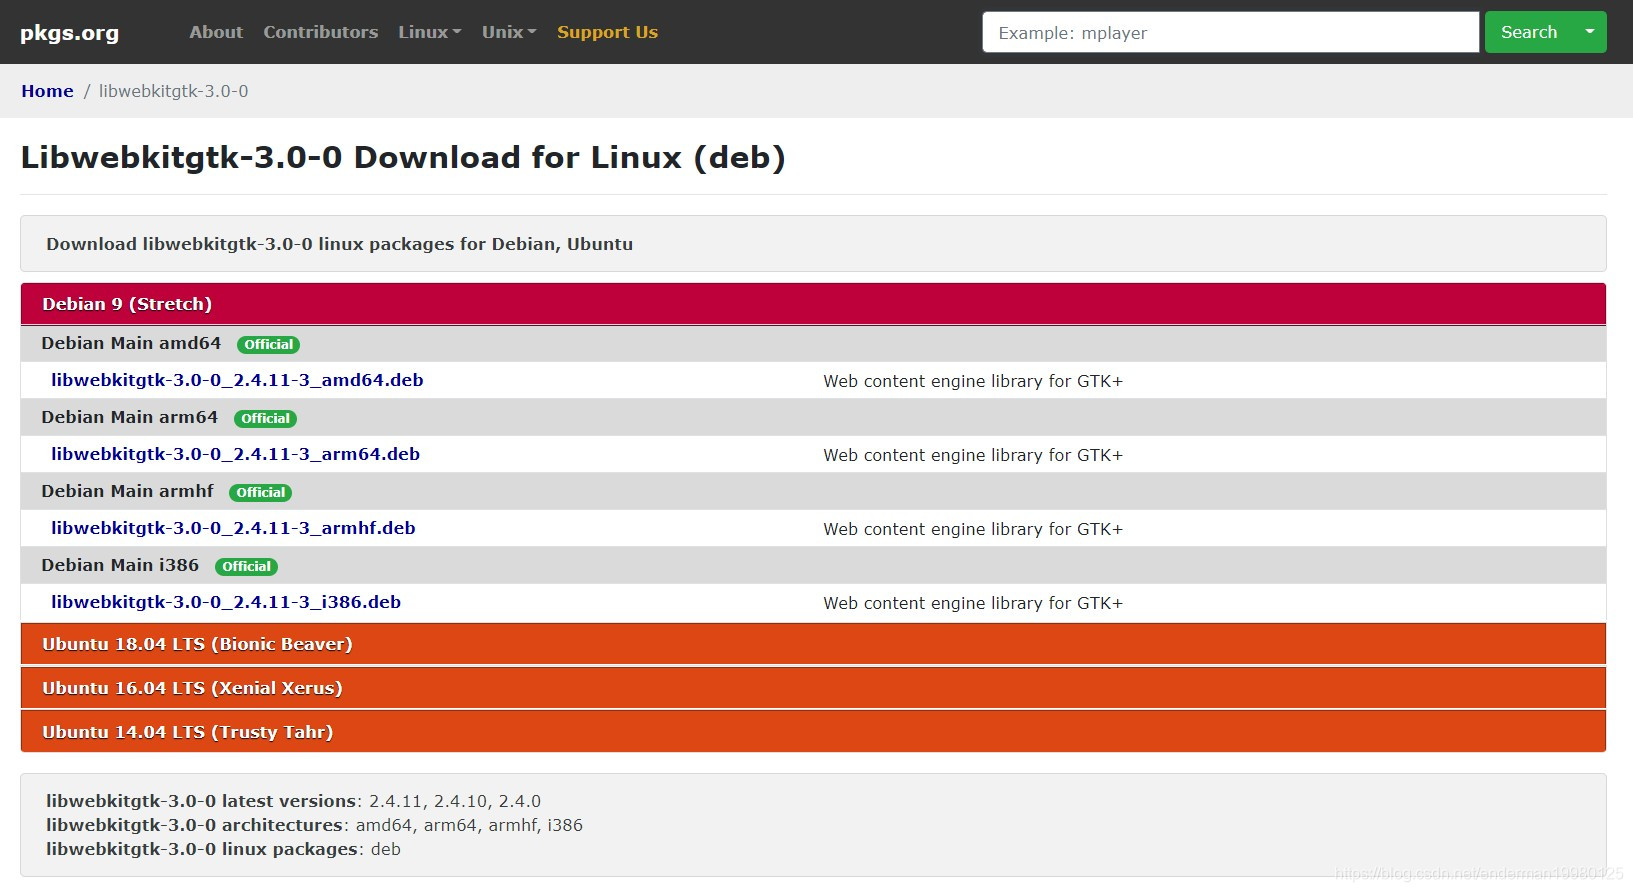
Task: Open the i386 deb package link
Action: (x=226, y=602)
